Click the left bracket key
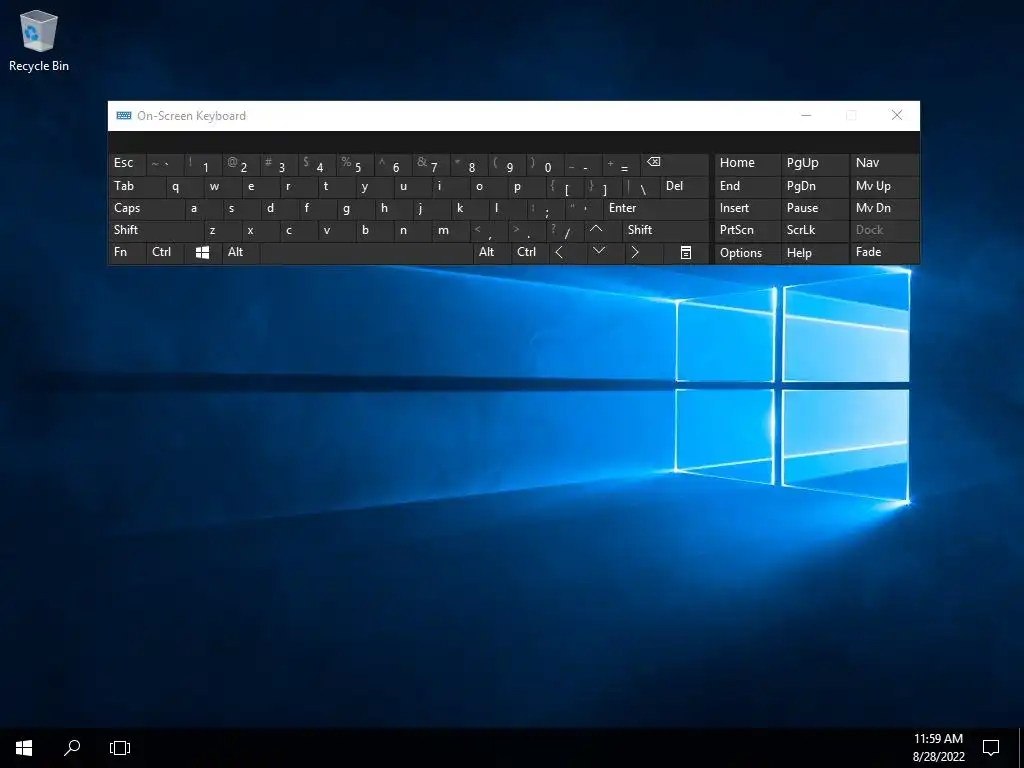This screenshot has width=1024, height=768. click(x=565, y=186)
